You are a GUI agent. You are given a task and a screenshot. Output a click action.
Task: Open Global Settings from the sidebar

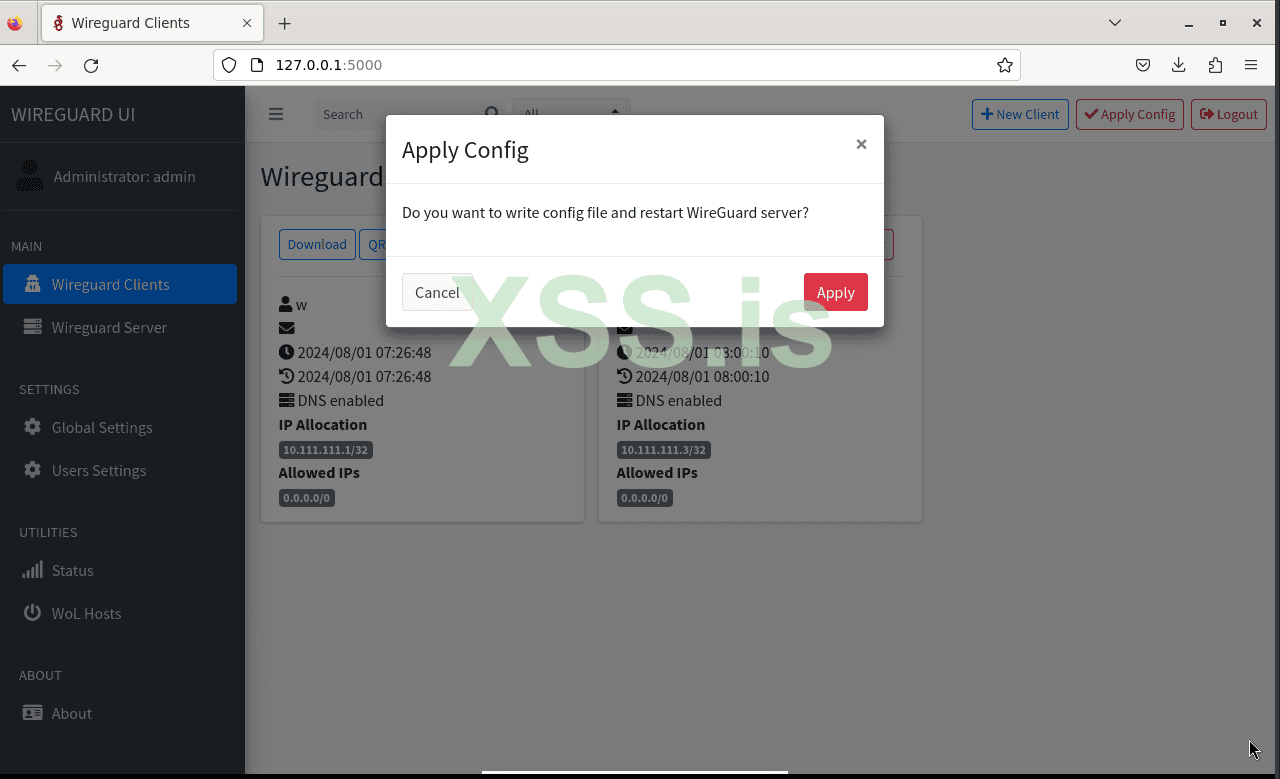tap(32, 427)
